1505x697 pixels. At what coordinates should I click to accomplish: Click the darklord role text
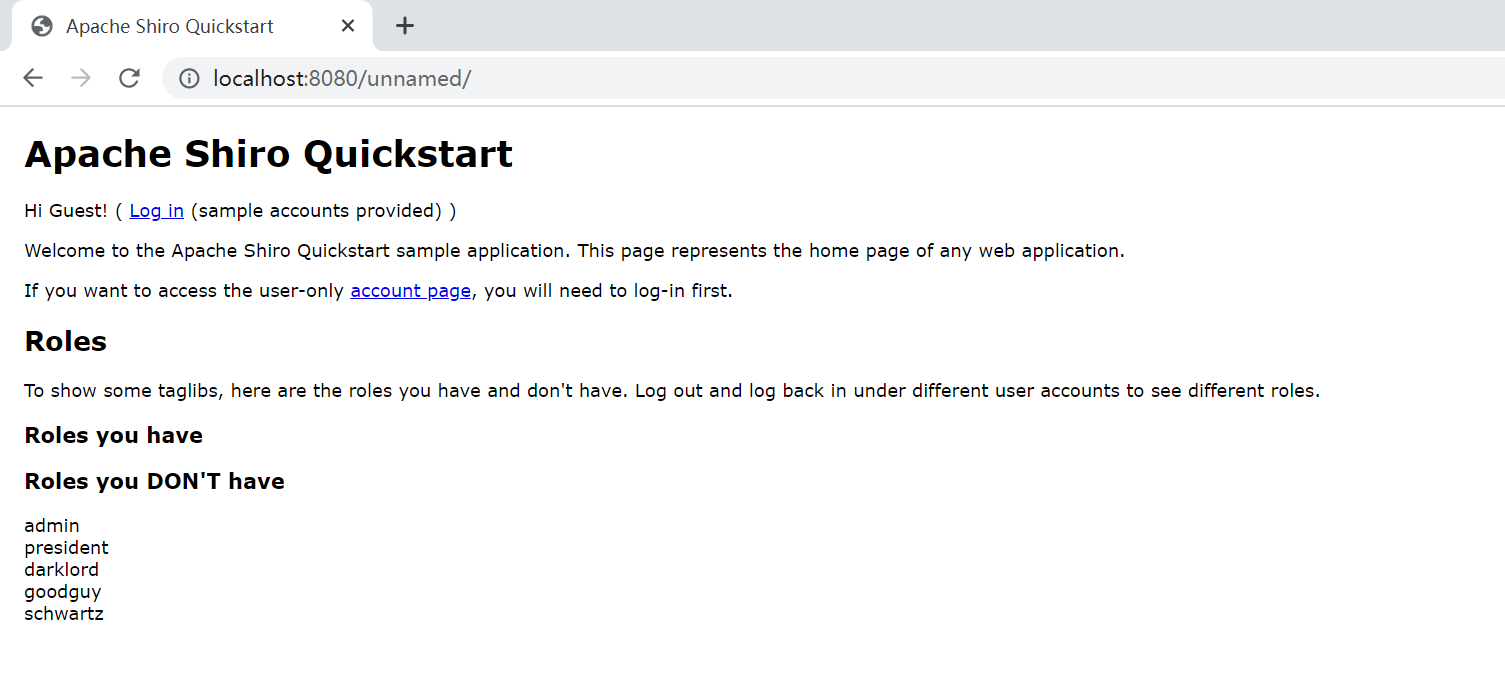[61, 570]
